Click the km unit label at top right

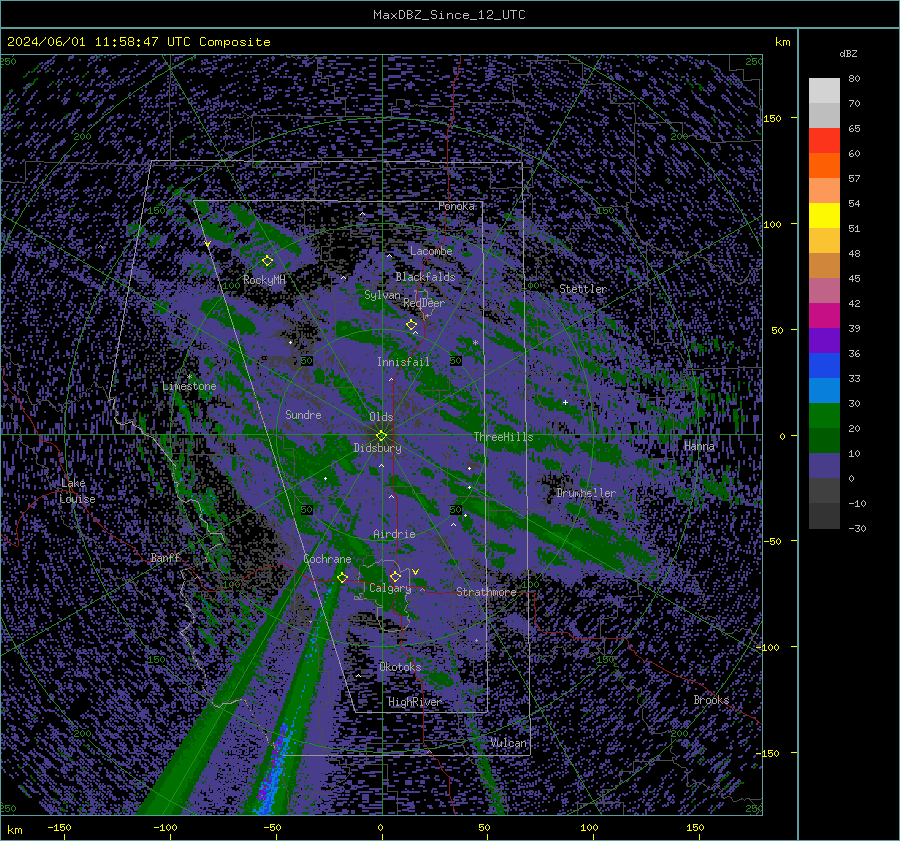coord(782,42)
